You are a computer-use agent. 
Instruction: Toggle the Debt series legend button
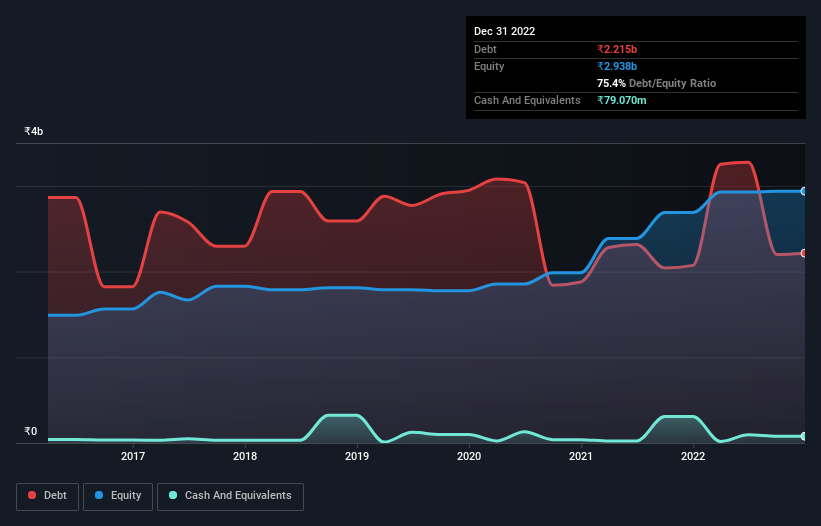tap(48, 496)
